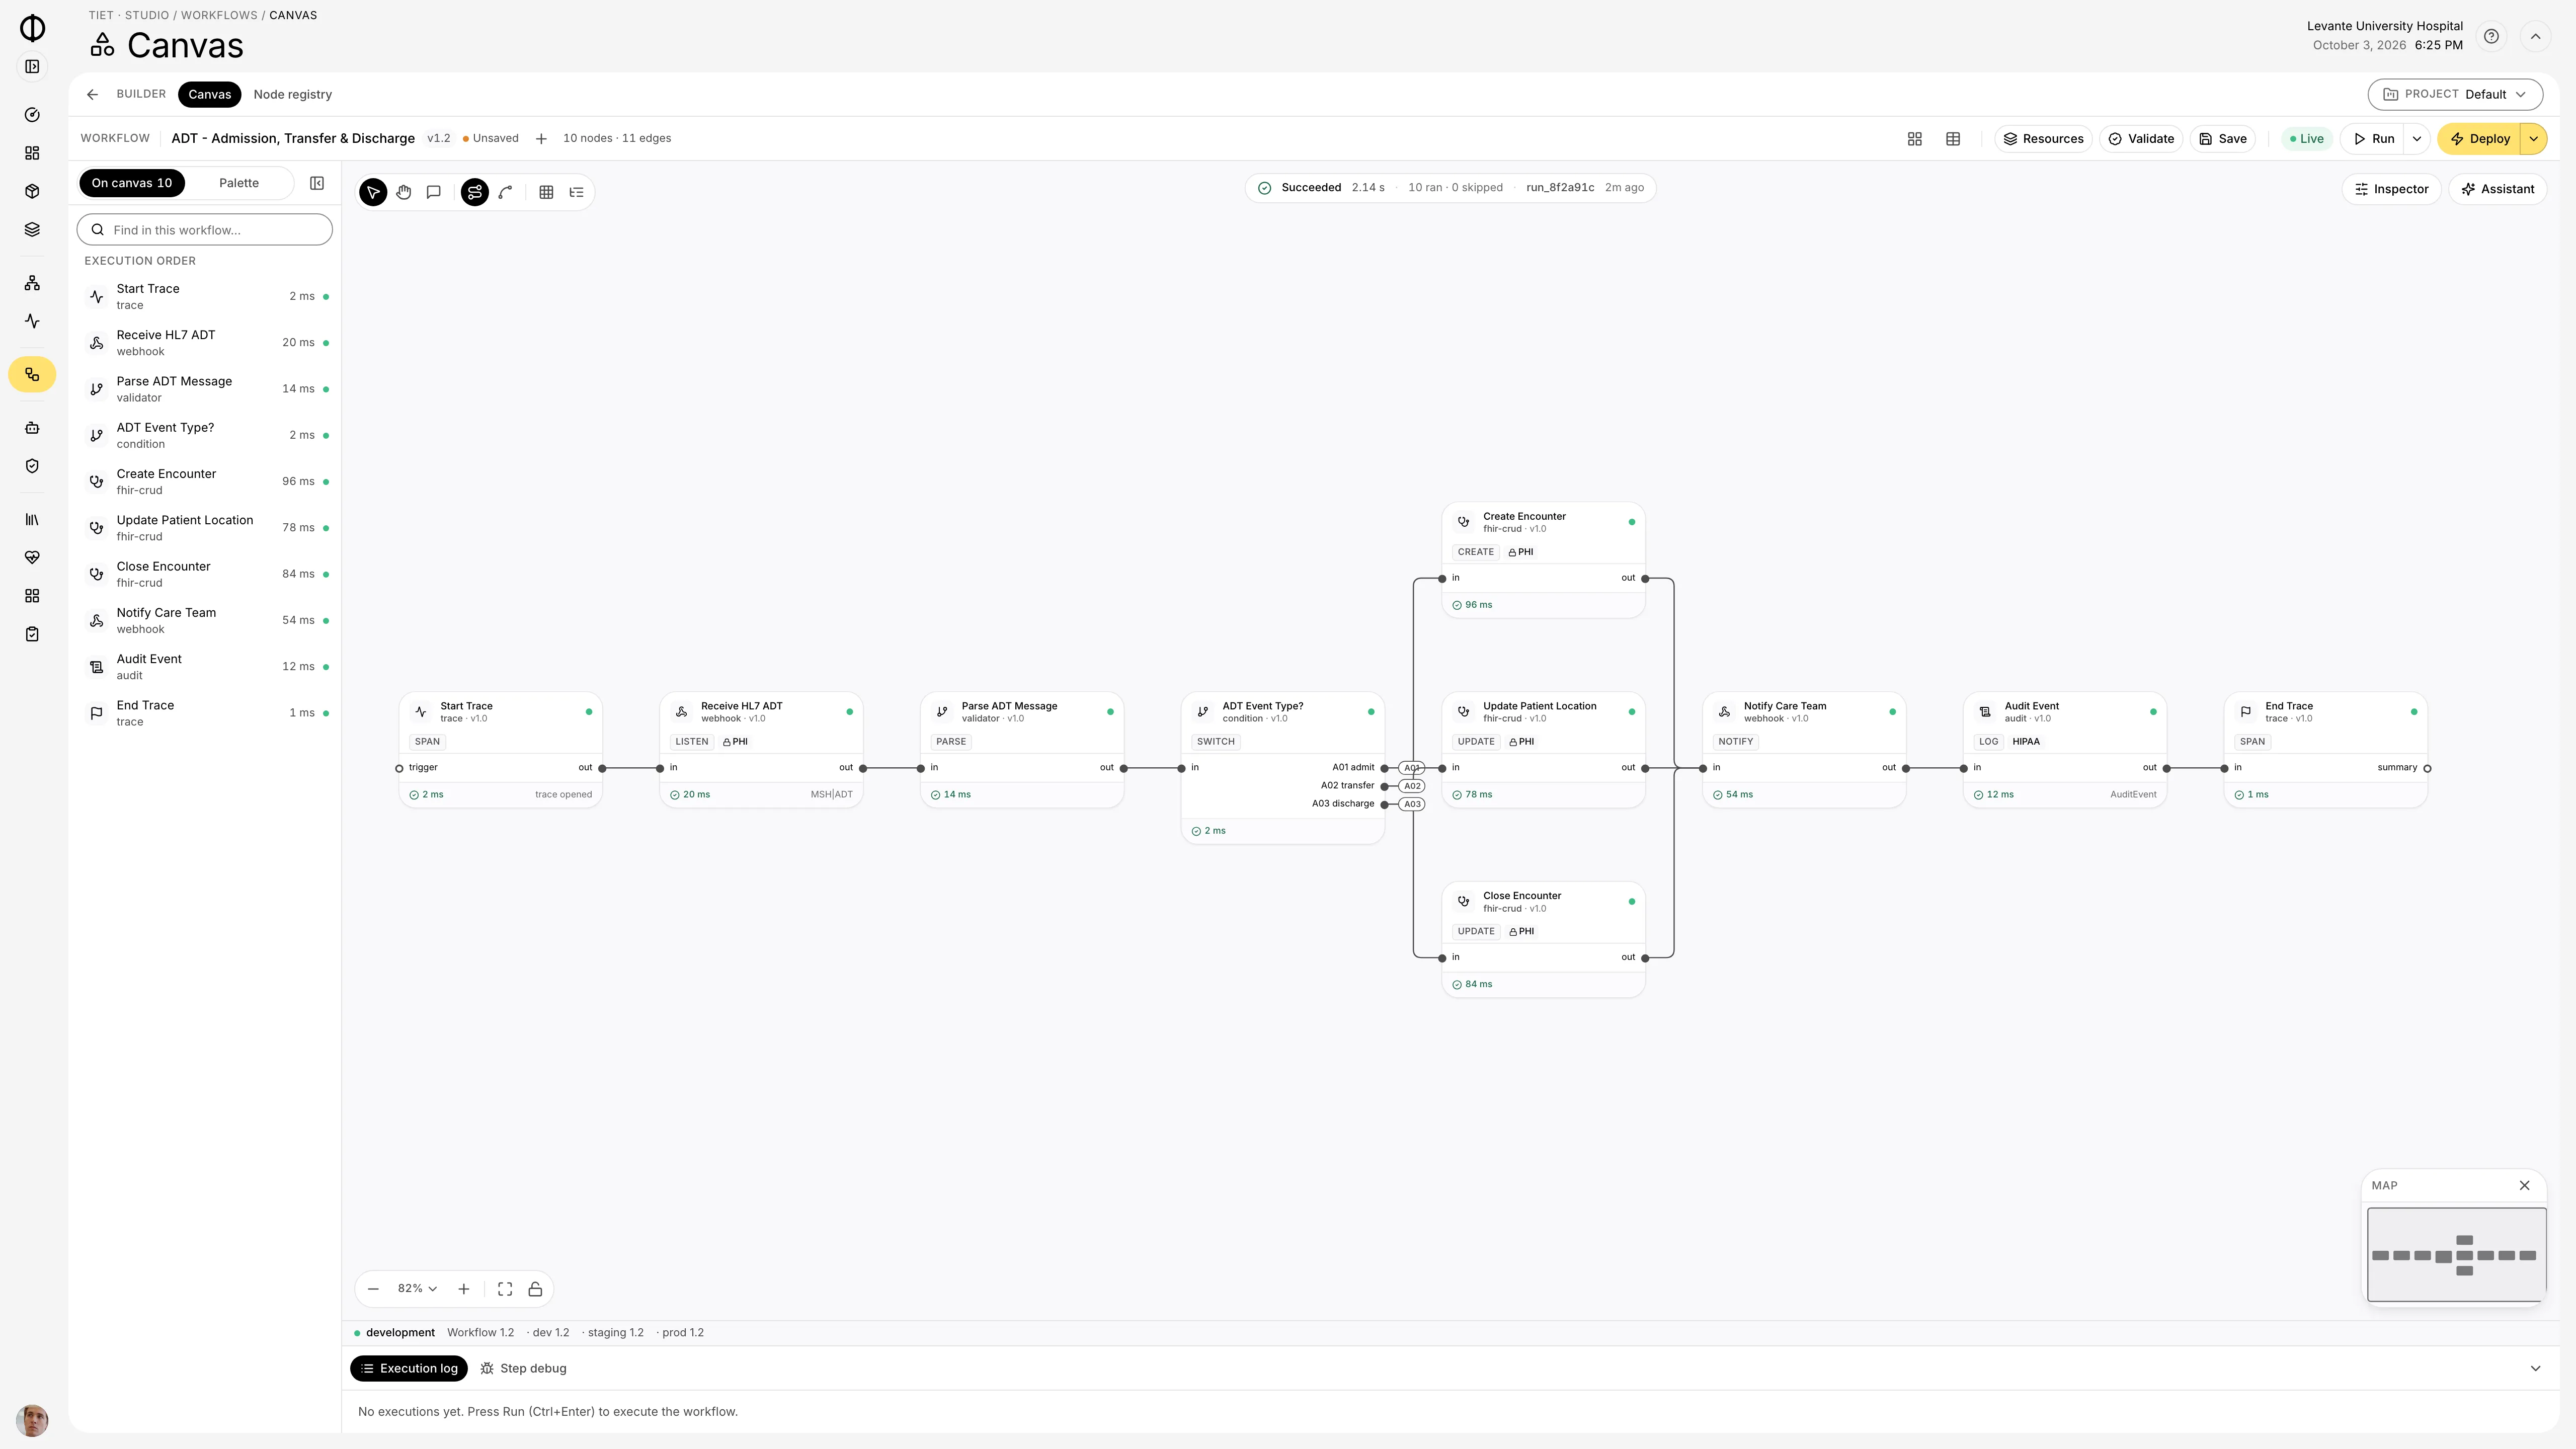Add a new workflow version plus
2576x1449 pixels.
click(x=541, y=139)
